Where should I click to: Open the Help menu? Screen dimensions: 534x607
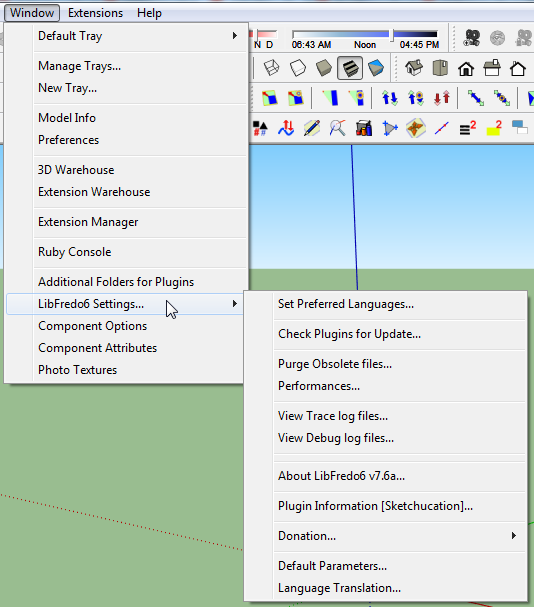tap(149, 13)
